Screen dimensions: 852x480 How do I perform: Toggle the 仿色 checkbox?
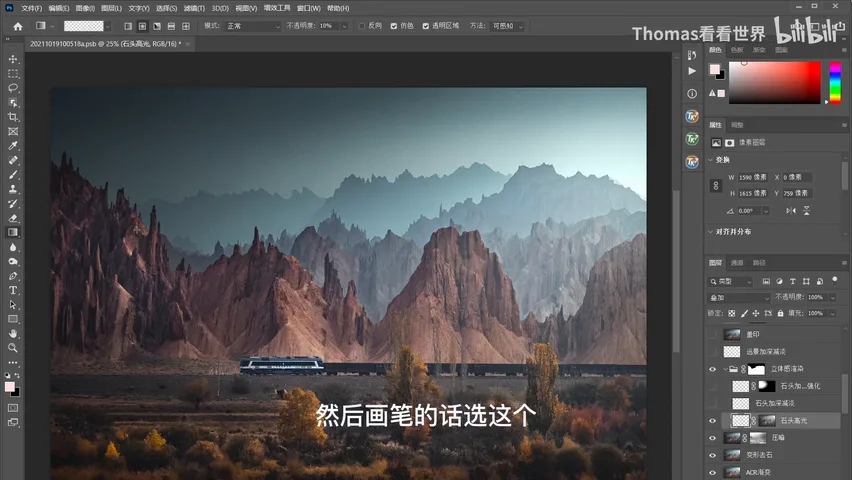(x=394, y=26)
